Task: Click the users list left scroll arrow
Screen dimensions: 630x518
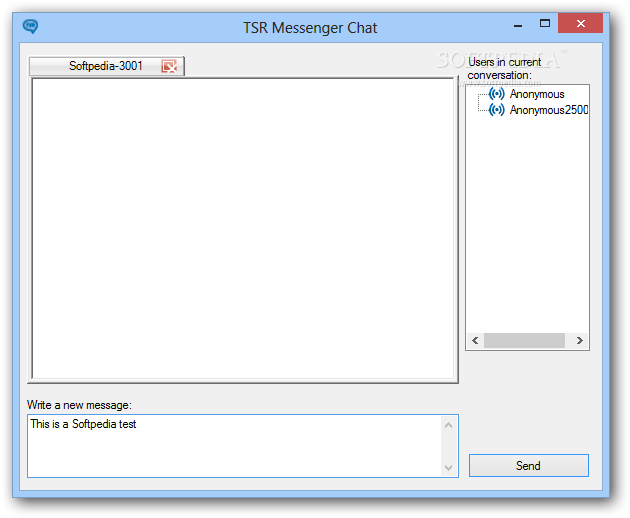Action: (x=475, y=340)
